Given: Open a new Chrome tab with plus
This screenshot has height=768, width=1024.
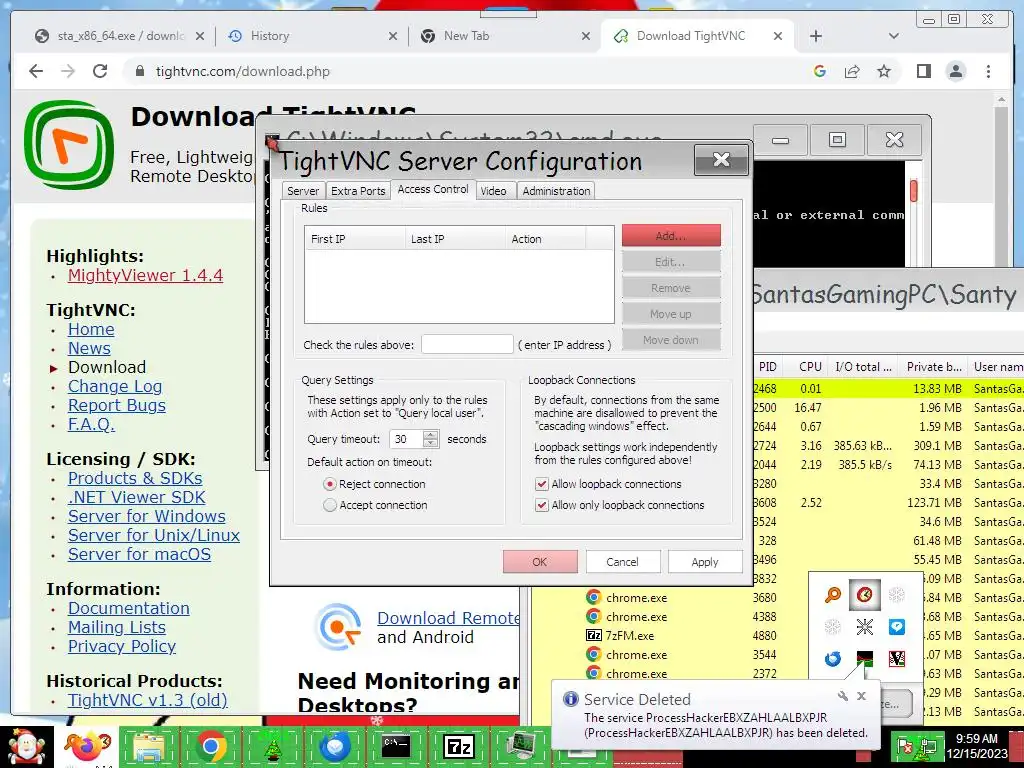Looking at the screenshot, I should click(x=816, y=36).
